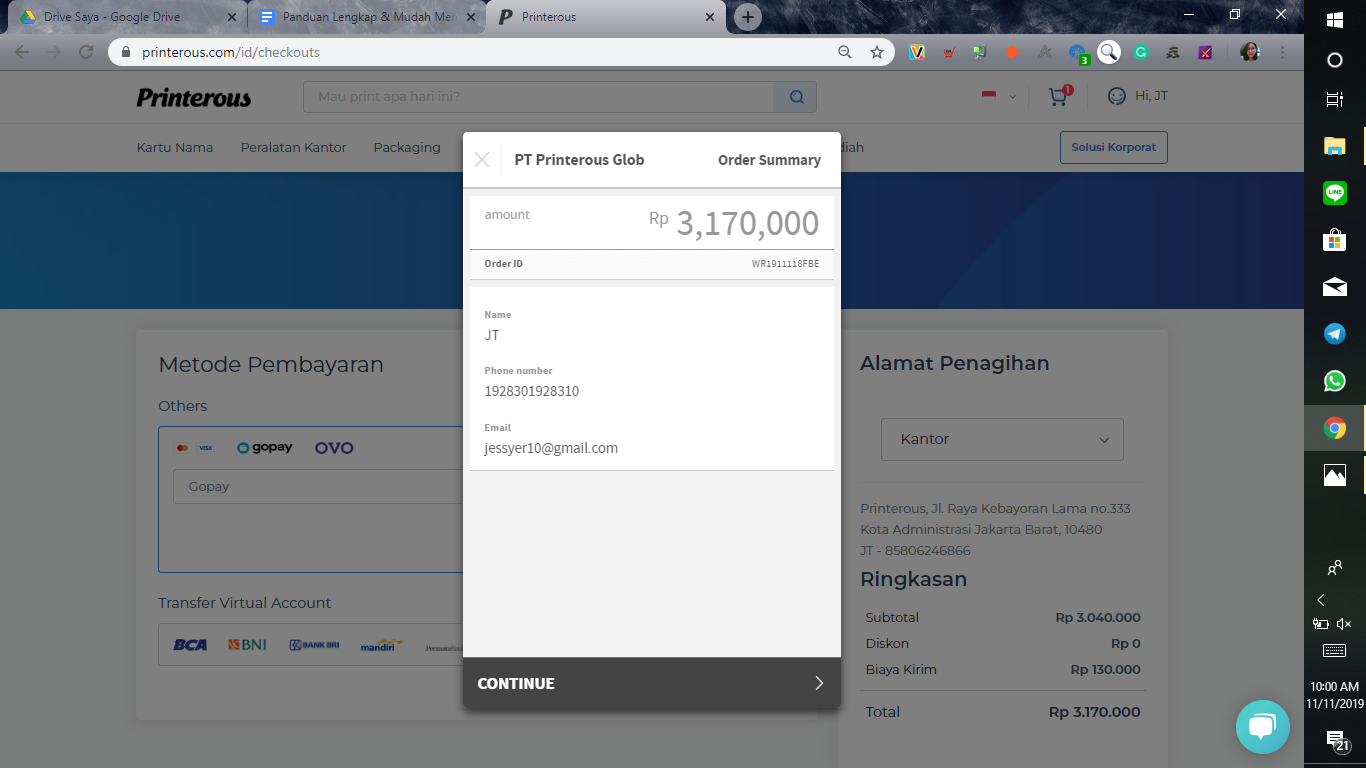The image size is (1366, 768).
Task: Click CONTINUE in the payment popup
Action: pos(652,683)
